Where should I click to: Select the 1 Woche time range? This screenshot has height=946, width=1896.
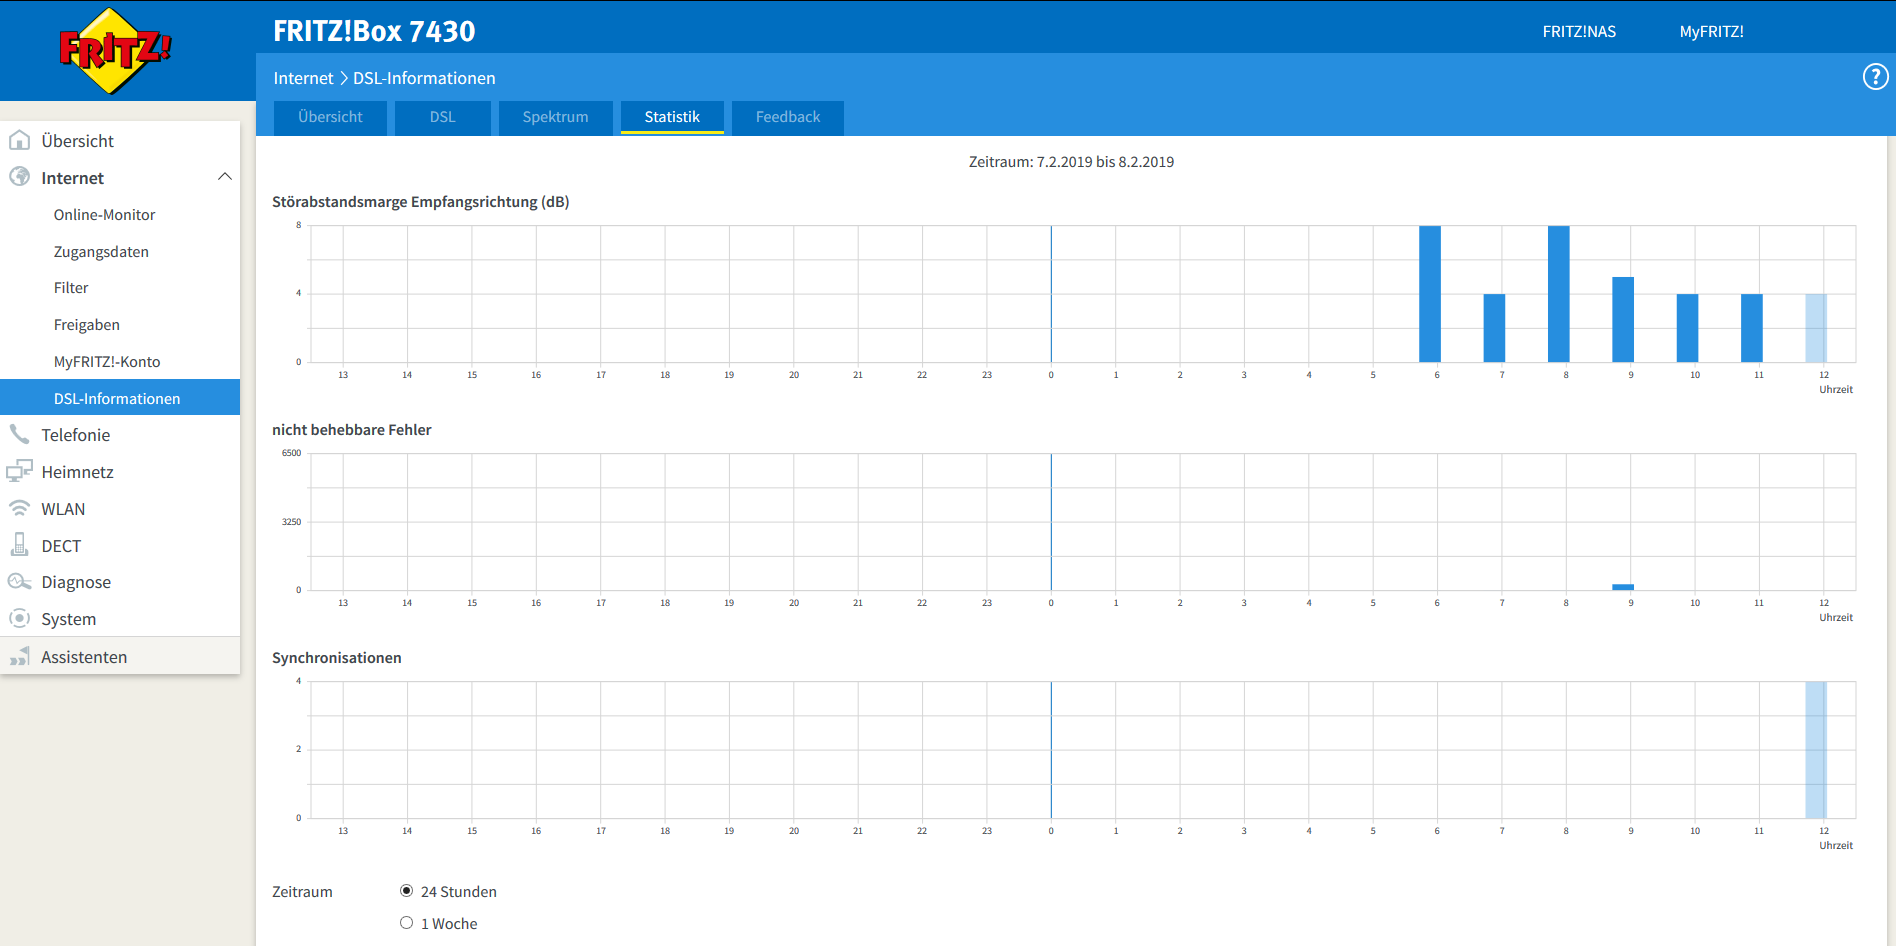tap(406, 923)
